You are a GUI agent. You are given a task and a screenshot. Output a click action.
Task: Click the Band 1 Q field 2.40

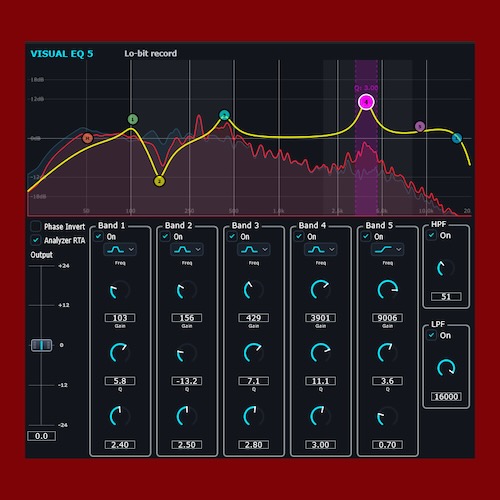pos(120,444)
